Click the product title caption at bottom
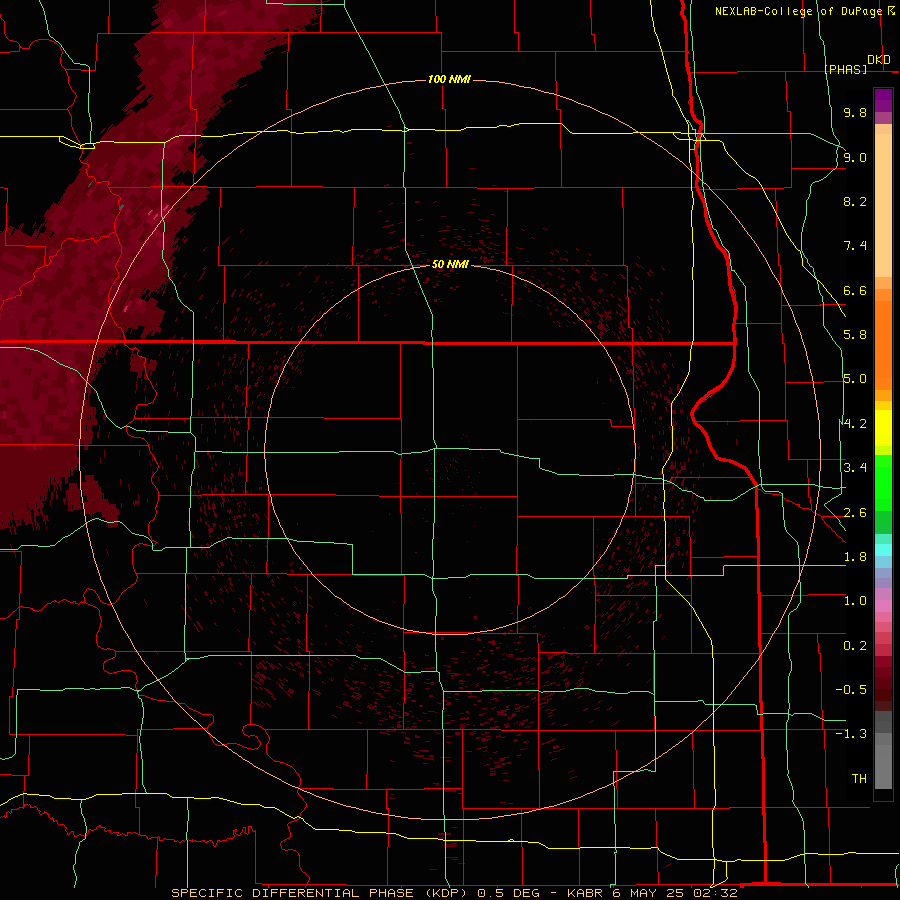 click(454, 893)
